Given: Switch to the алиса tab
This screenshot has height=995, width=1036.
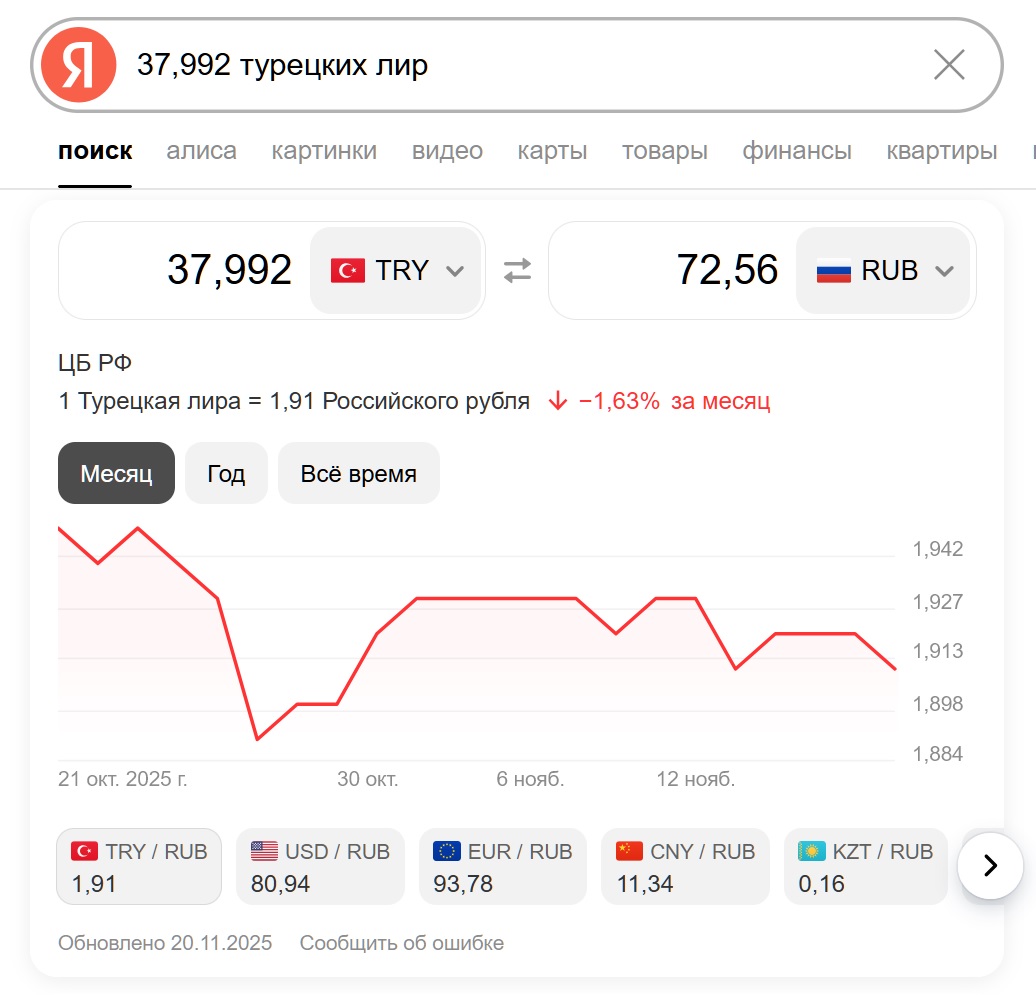Looking at the screenshot, I should pos(202,151).
